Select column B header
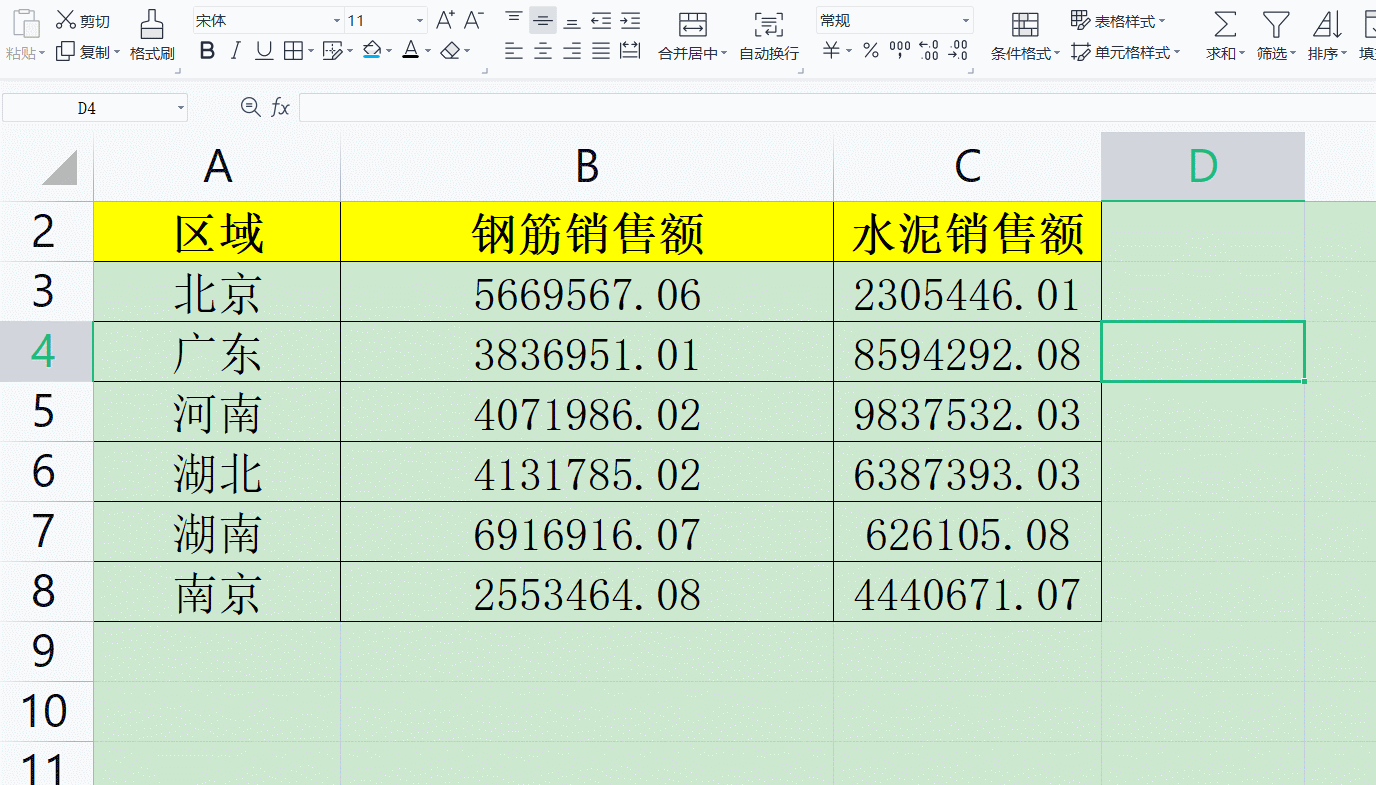This screenshot has height=785, width=1376. click(x=587, y=167)
